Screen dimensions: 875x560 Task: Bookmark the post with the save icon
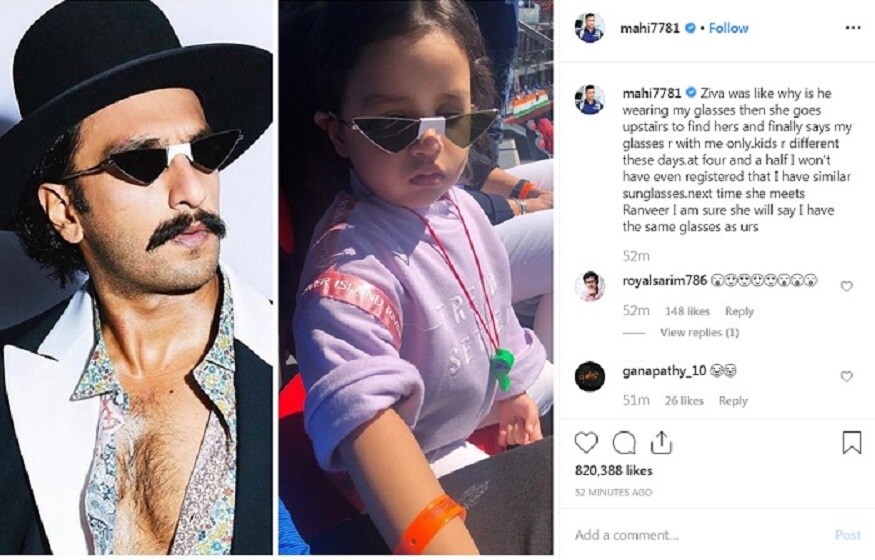(x=851, y=443)
